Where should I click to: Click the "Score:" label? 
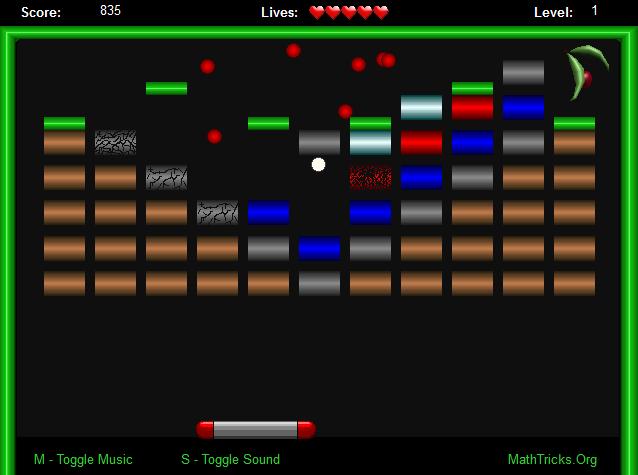pos(41,13)
